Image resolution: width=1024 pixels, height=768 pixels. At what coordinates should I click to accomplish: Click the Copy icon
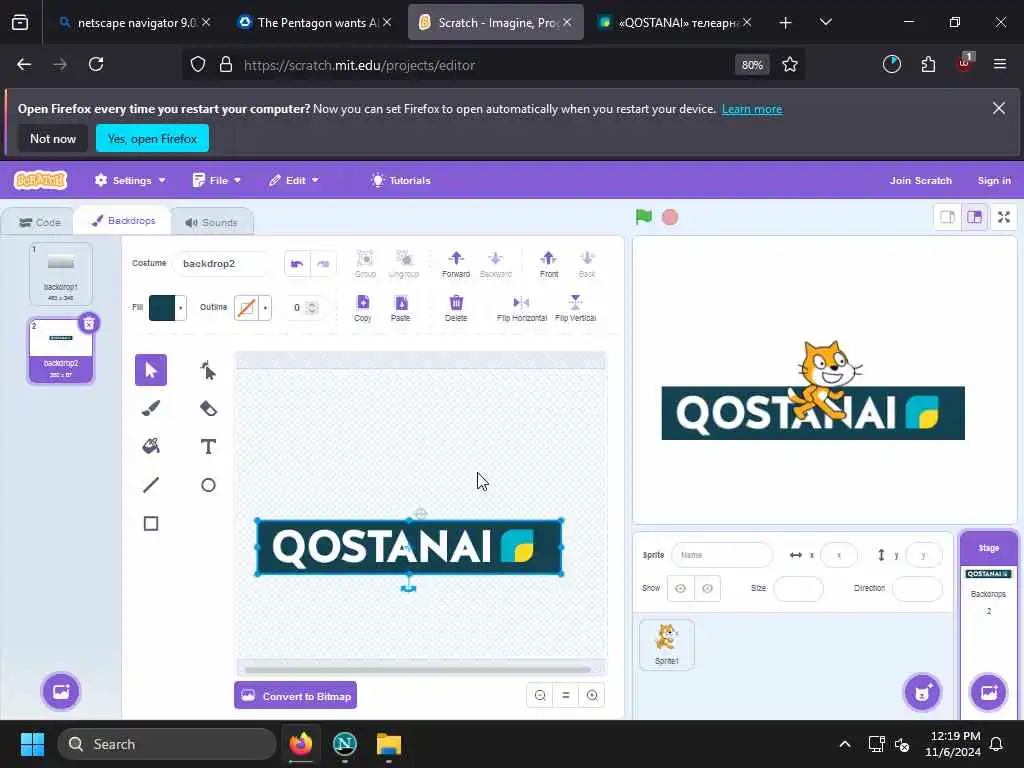point(362,308)
